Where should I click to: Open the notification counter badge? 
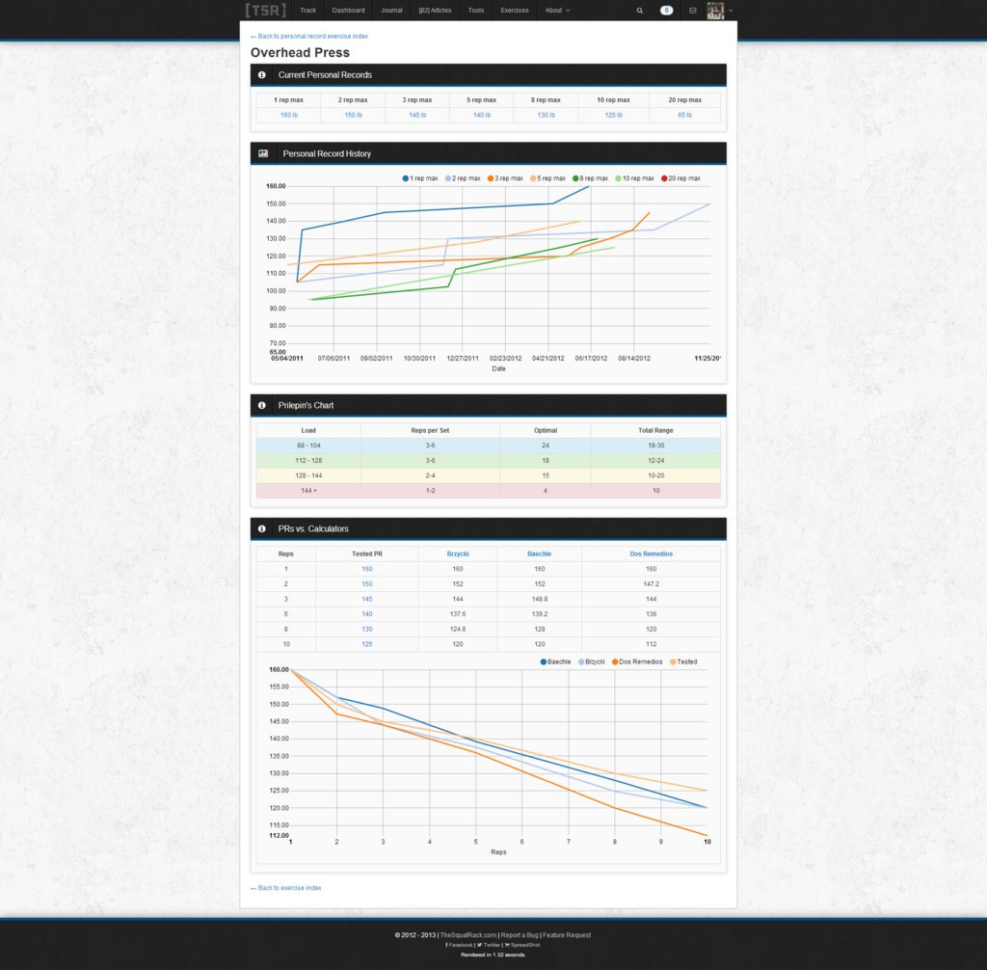[668, 10]
